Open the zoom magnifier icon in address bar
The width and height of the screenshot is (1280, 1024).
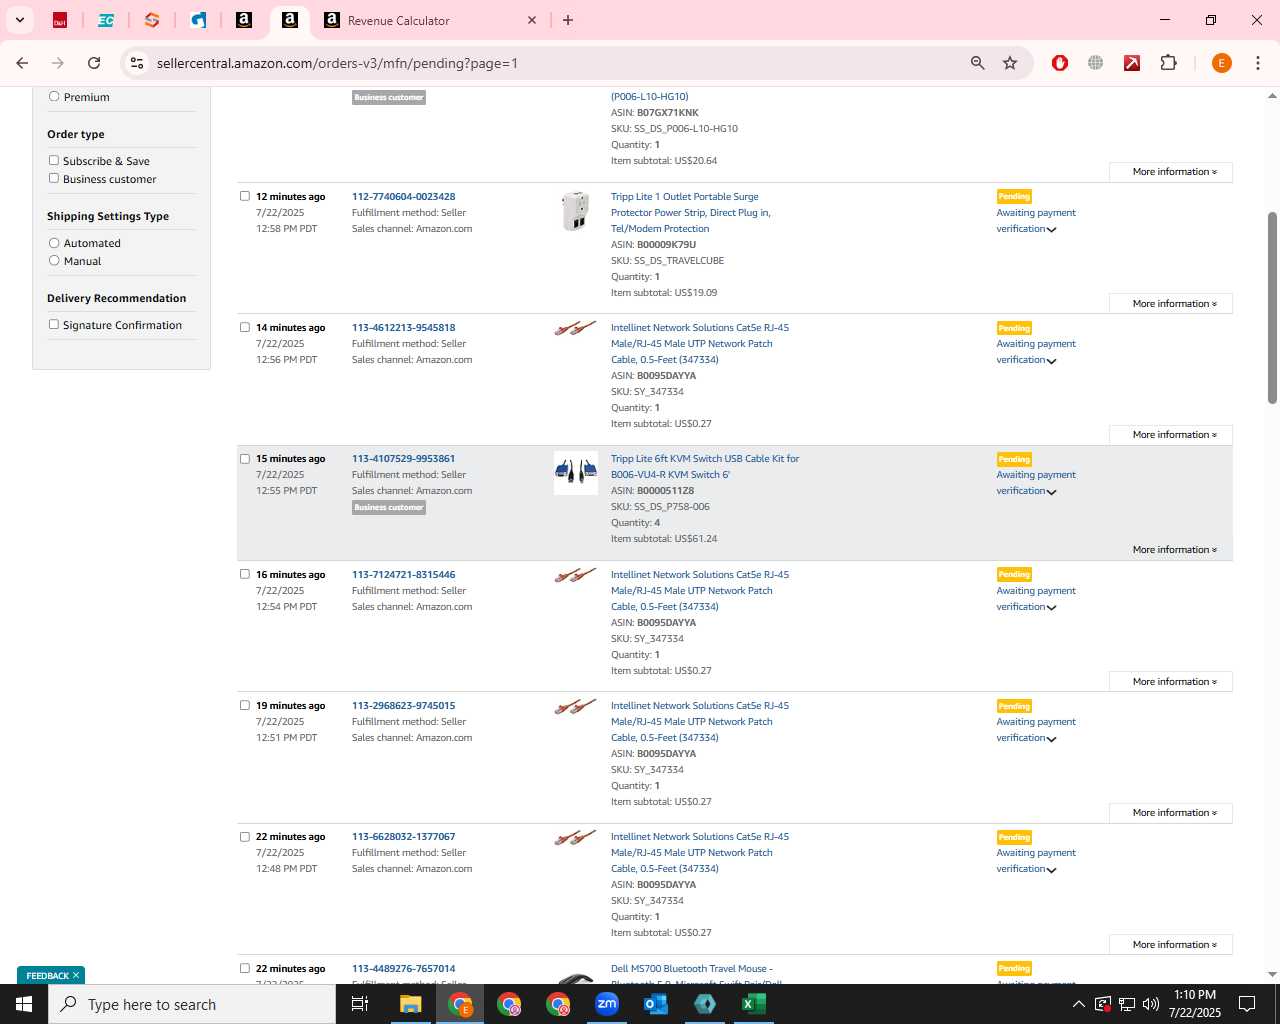[x=978, y=63]
